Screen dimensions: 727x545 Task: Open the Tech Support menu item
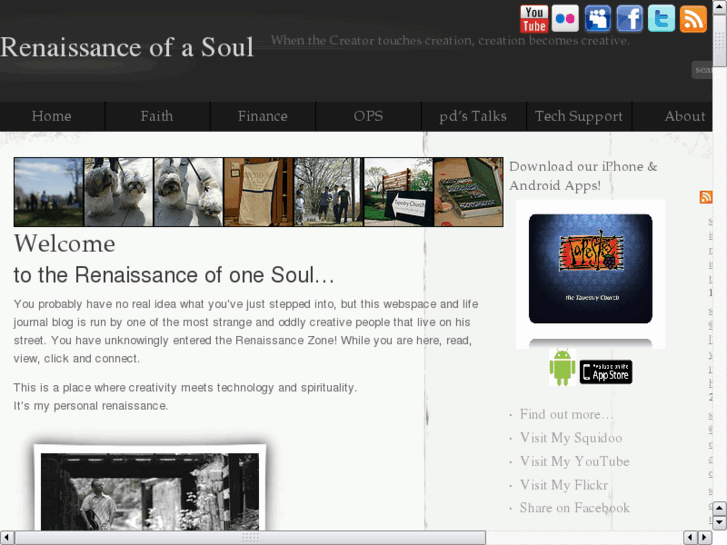(x=579, y=116)
